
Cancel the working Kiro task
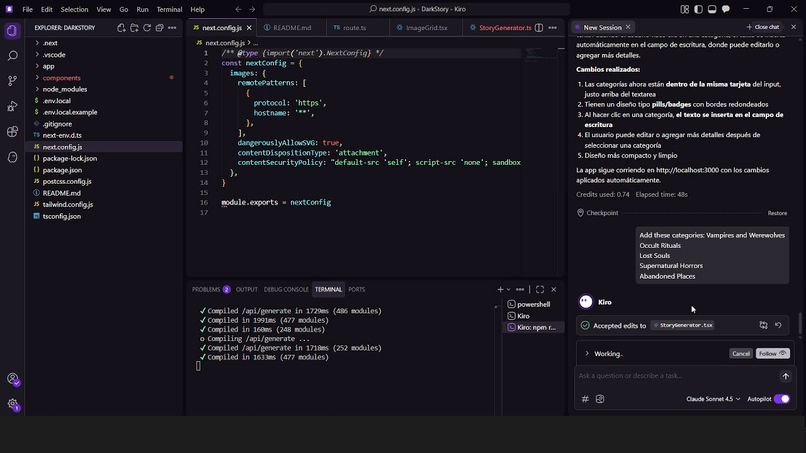tap(741, 354)
